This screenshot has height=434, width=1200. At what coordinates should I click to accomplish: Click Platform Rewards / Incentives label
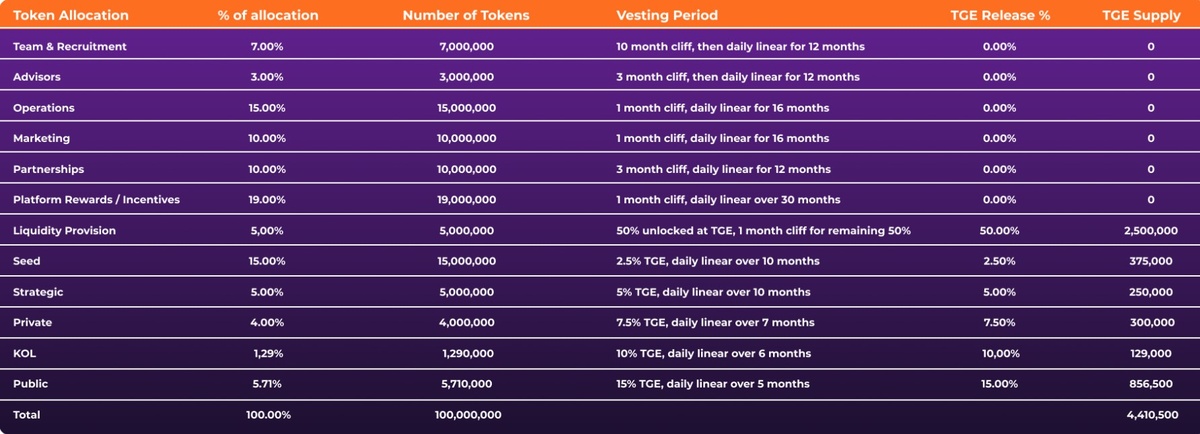96,200
